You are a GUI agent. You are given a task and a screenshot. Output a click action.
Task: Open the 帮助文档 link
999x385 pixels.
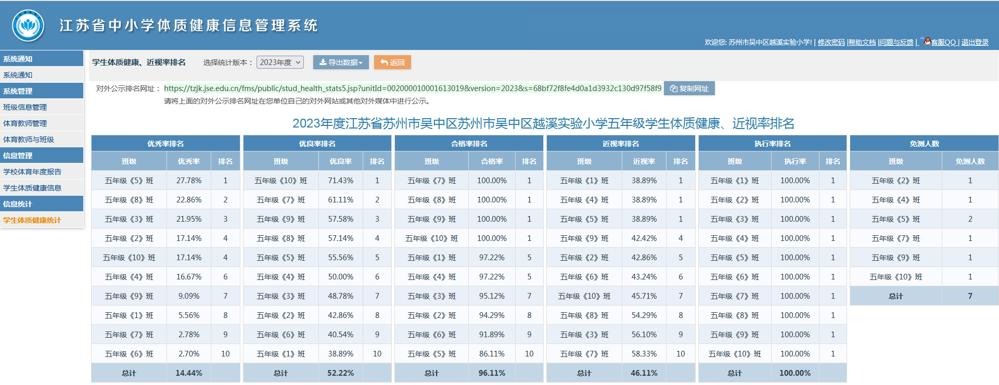pyautogui.click(x=861, y=42)
